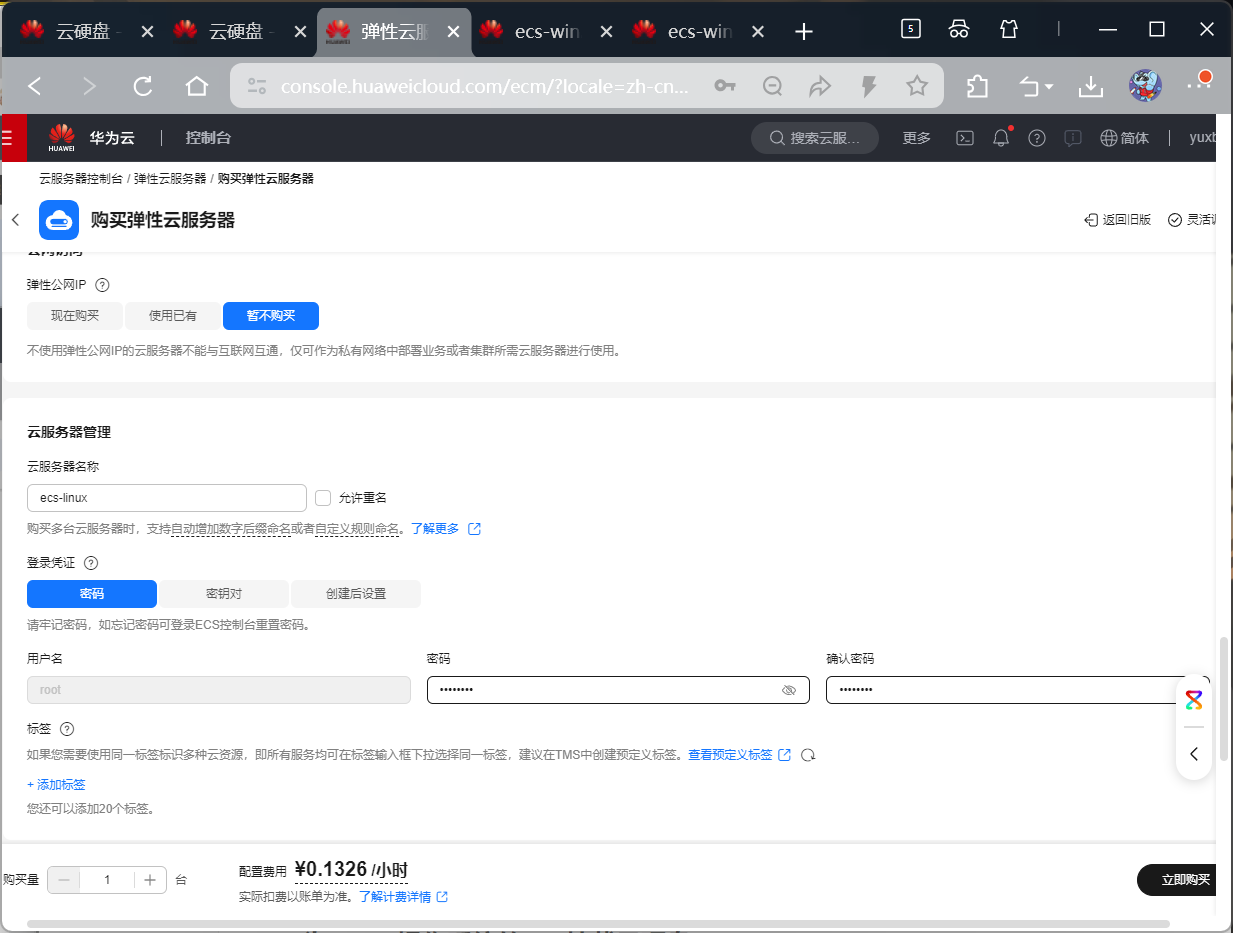Screen dimensions: 1233x933
Task: Click the browser address bar URL
Action: tap(485, 87)
